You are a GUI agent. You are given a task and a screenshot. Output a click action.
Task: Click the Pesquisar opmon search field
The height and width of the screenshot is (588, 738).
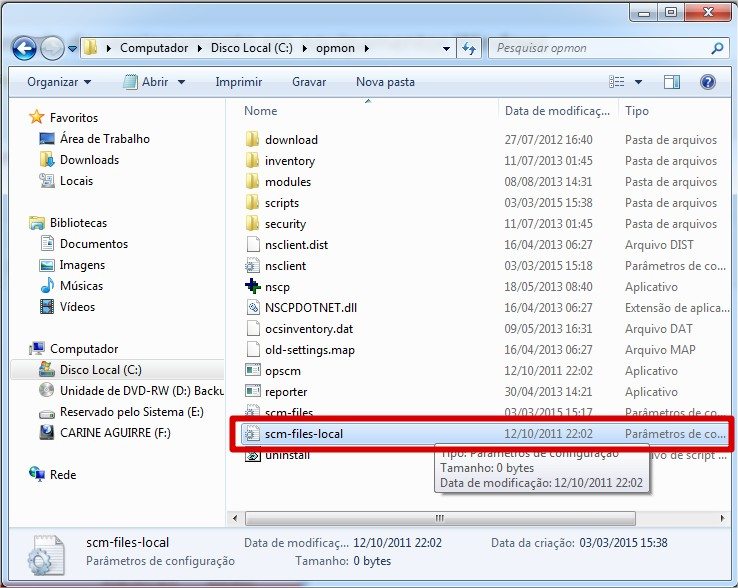[600, 48]
